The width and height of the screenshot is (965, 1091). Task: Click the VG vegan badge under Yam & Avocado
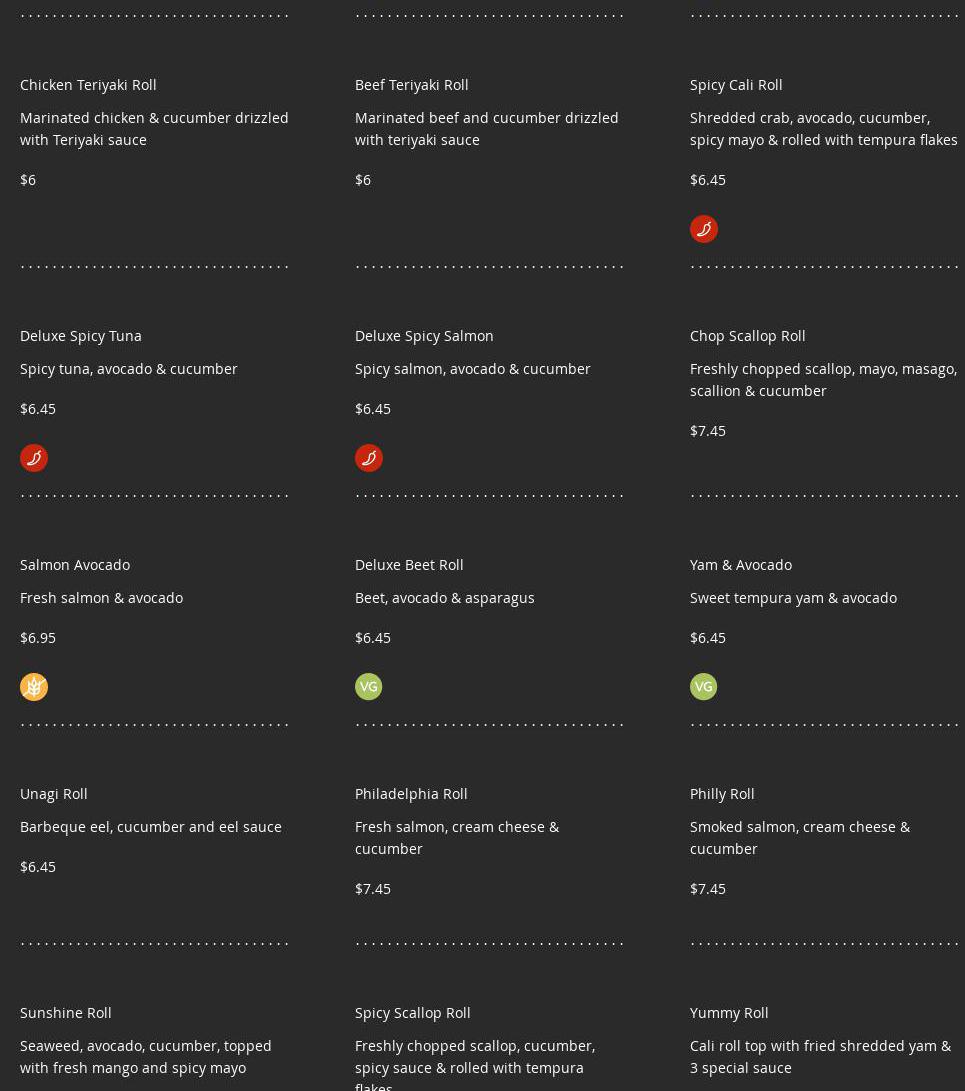(x=703, y=687)
